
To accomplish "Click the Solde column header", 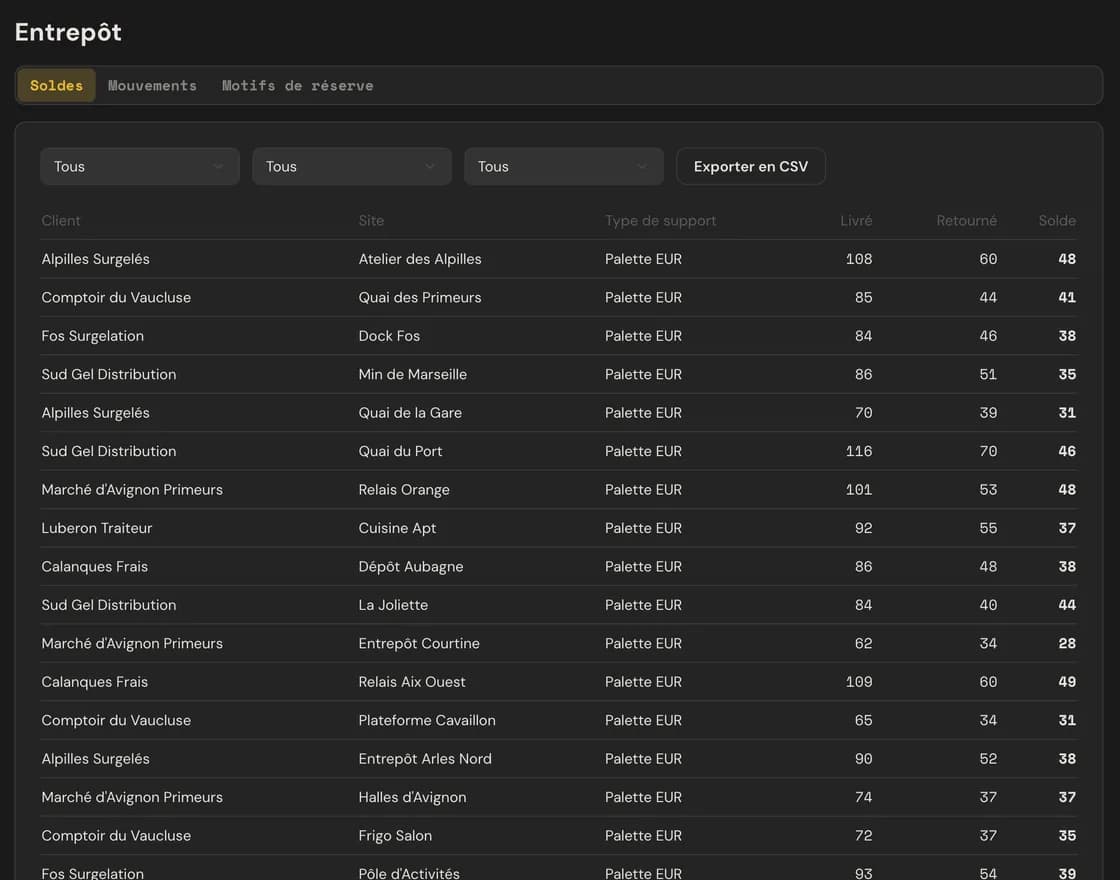I will pyautogui.click(x=1057, y=221).
